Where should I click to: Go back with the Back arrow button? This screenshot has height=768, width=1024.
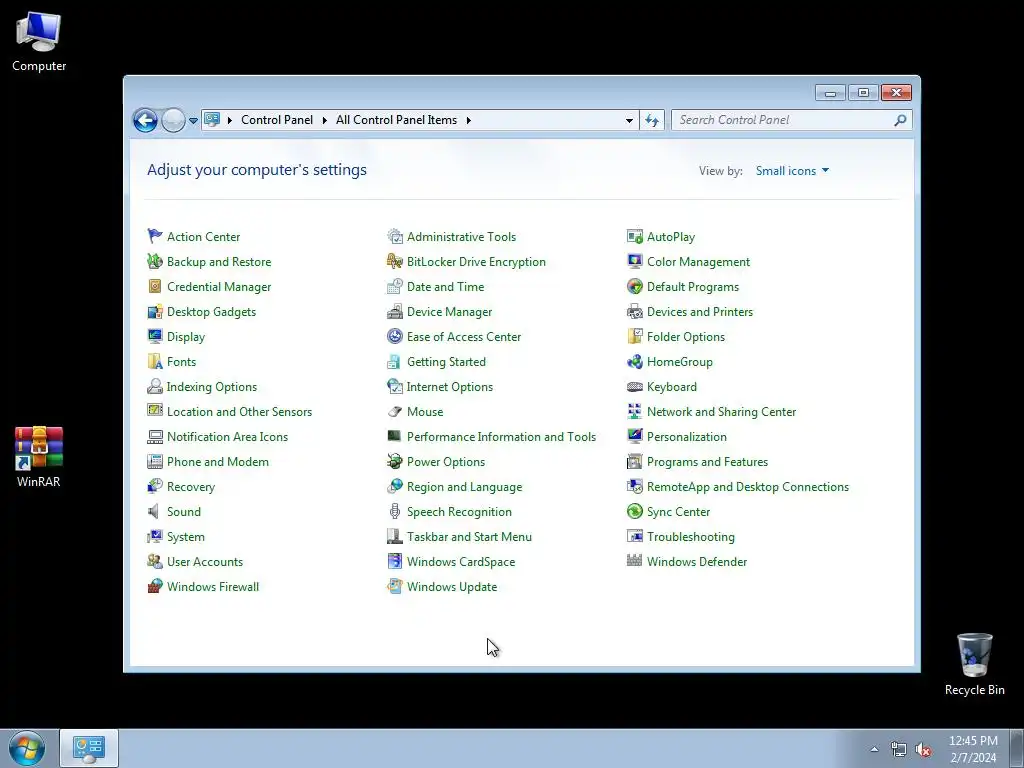[146, 120]
